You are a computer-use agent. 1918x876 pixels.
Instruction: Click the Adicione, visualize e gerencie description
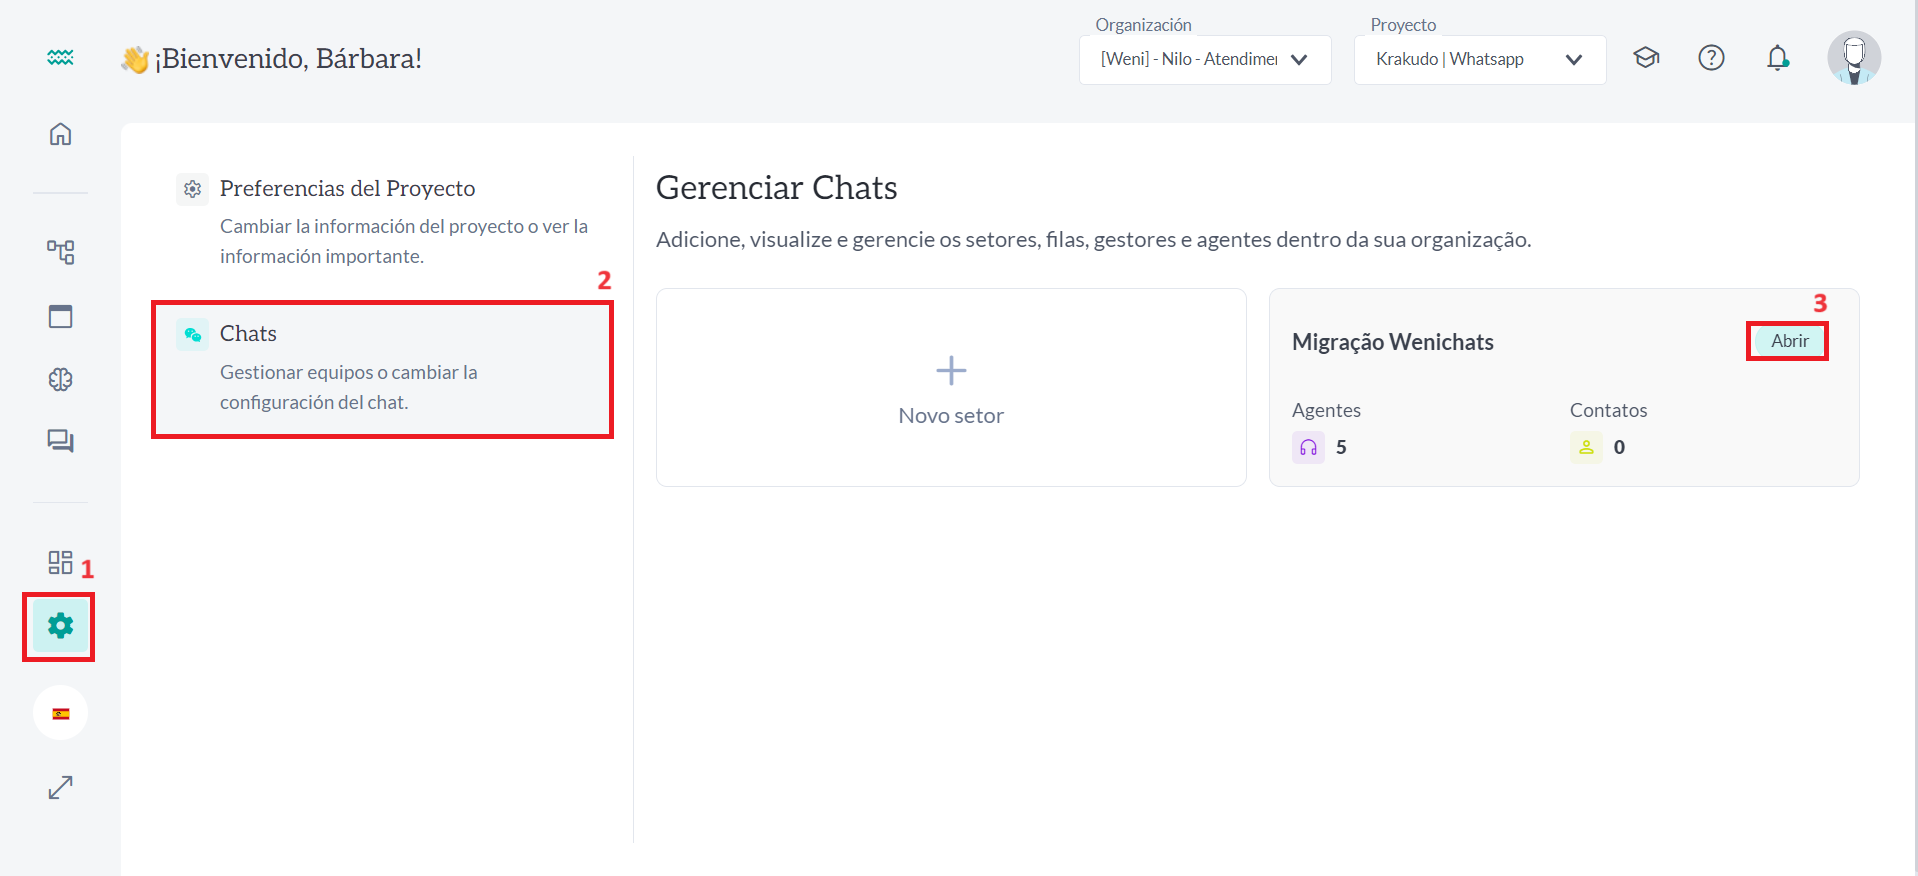pyautogui.click(x=1093, y=240)
